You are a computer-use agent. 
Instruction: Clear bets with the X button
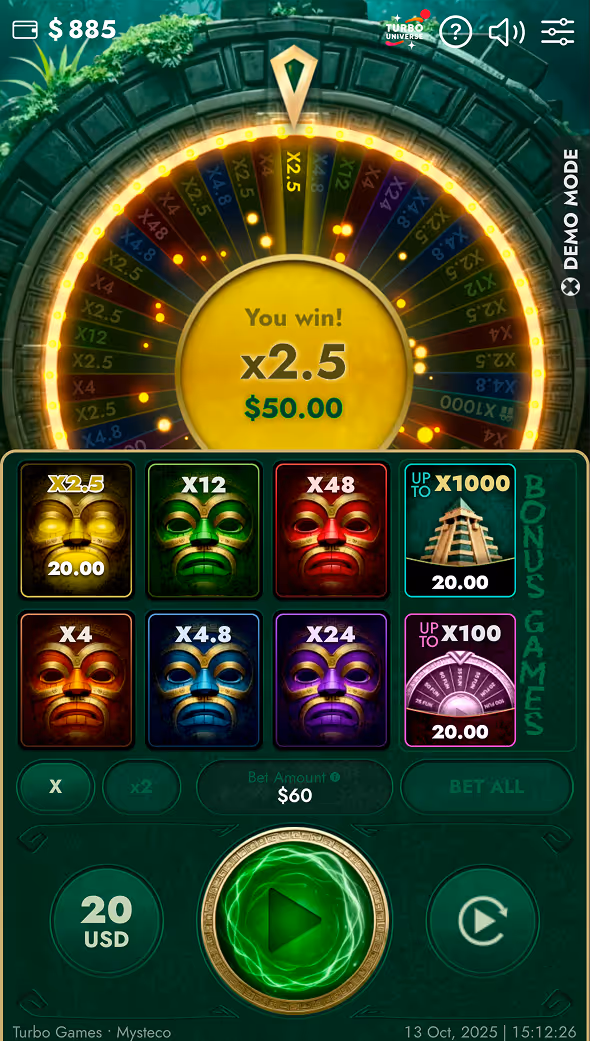pyautogui.click(x=56, y=787)
